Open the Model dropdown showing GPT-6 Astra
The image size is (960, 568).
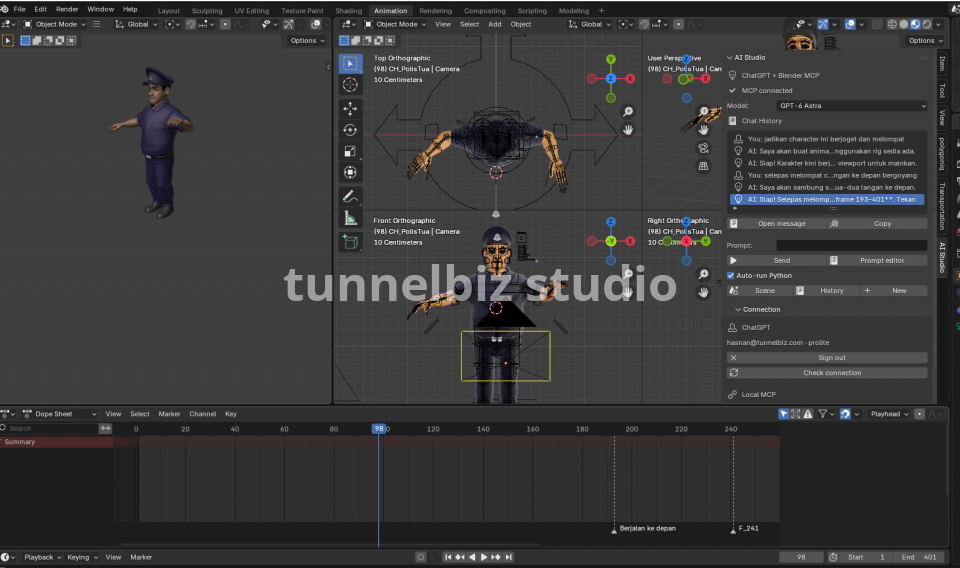(852, 106)
